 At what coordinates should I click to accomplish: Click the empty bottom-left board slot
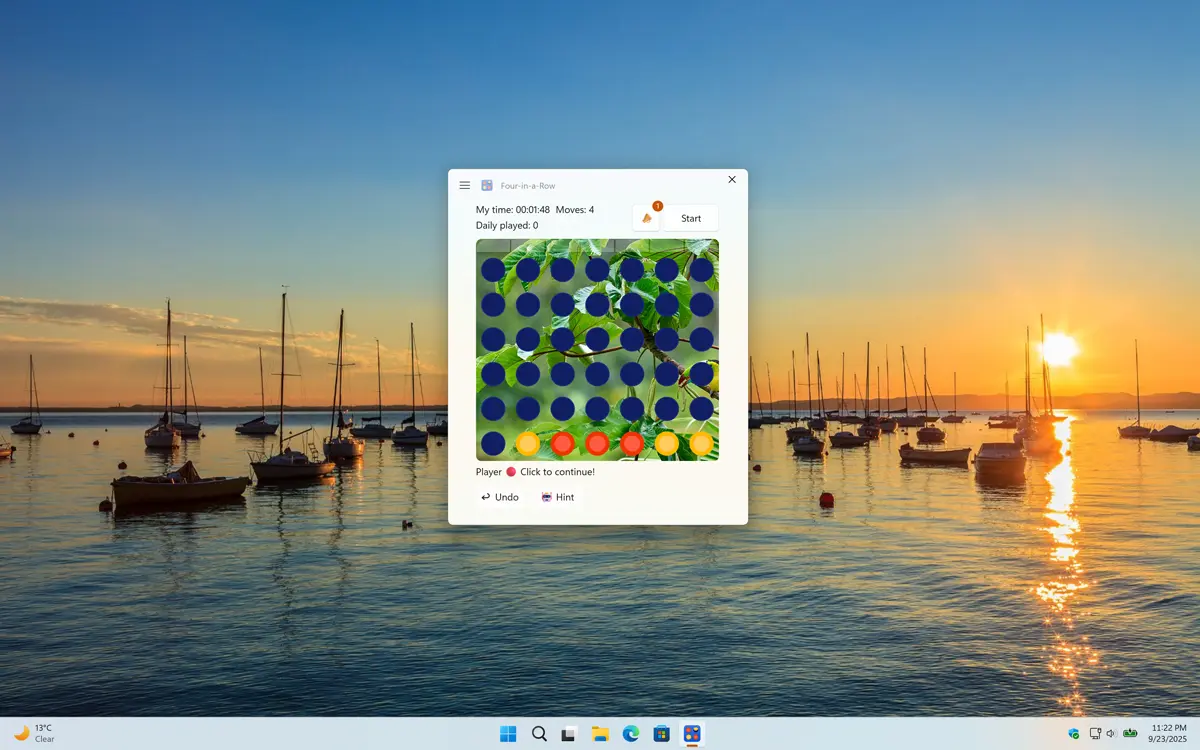pyautogui.click(x=493, y=443)
